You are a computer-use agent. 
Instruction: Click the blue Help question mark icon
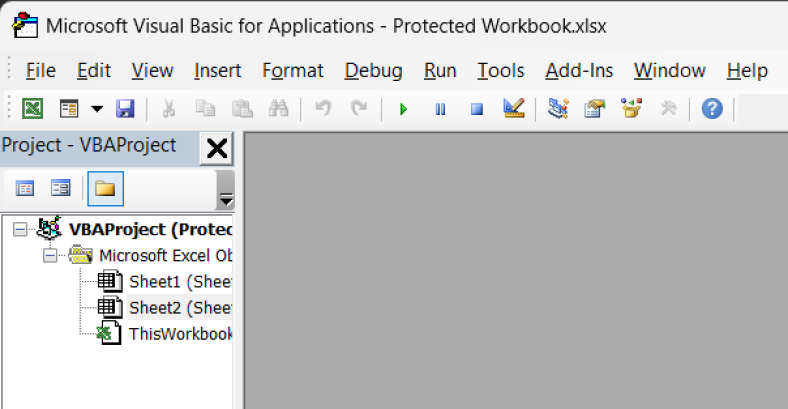pos(711,108)
